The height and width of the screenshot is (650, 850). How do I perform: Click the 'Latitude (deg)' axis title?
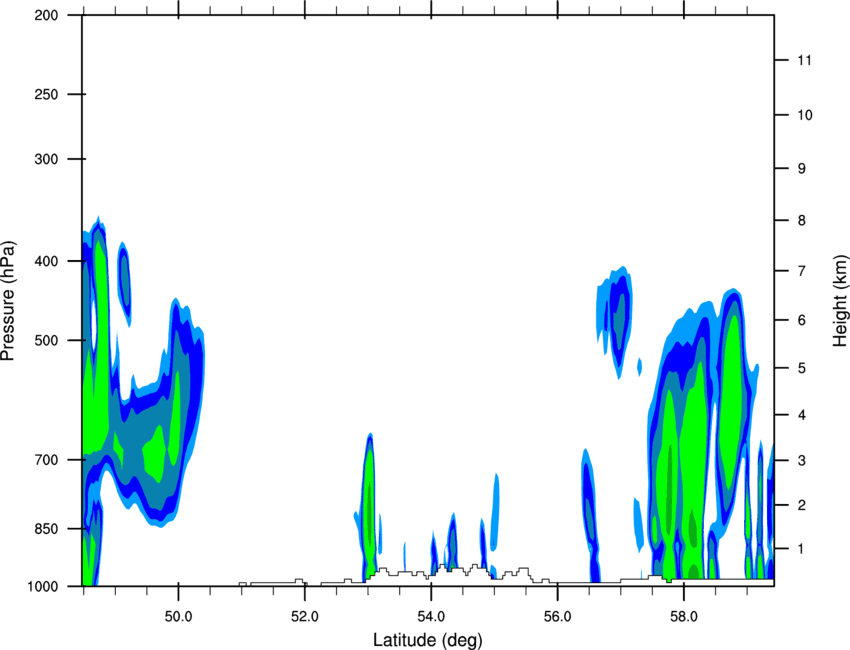click(x=428, y=640)
